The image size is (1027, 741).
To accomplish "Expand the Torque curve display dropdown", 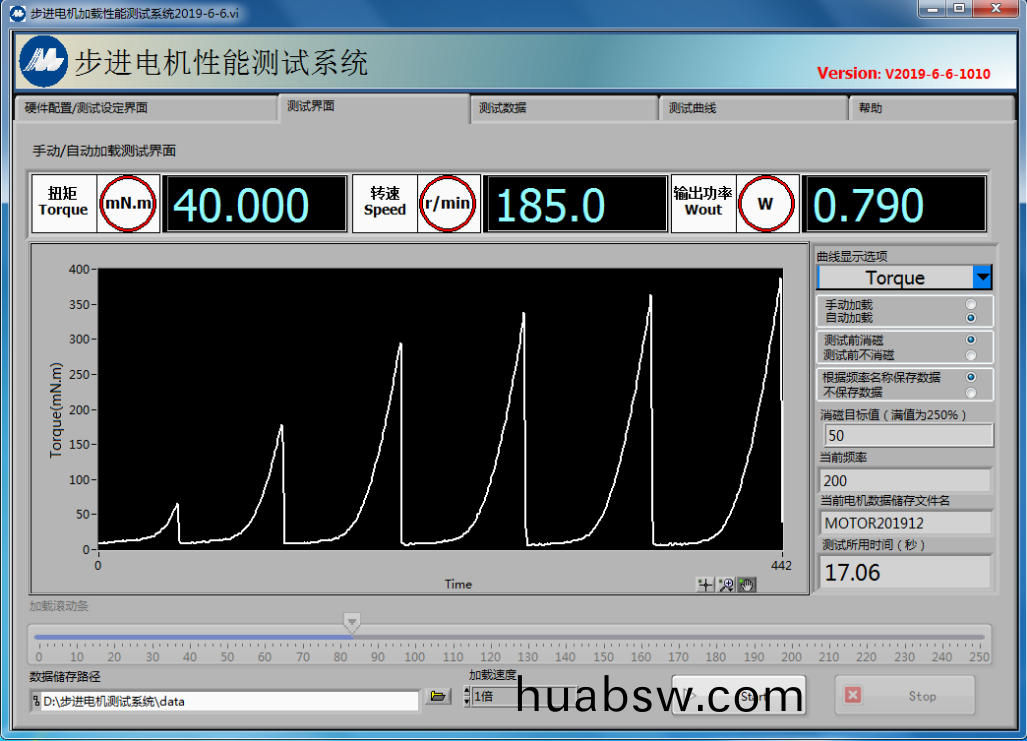I will tap(982, 278).
